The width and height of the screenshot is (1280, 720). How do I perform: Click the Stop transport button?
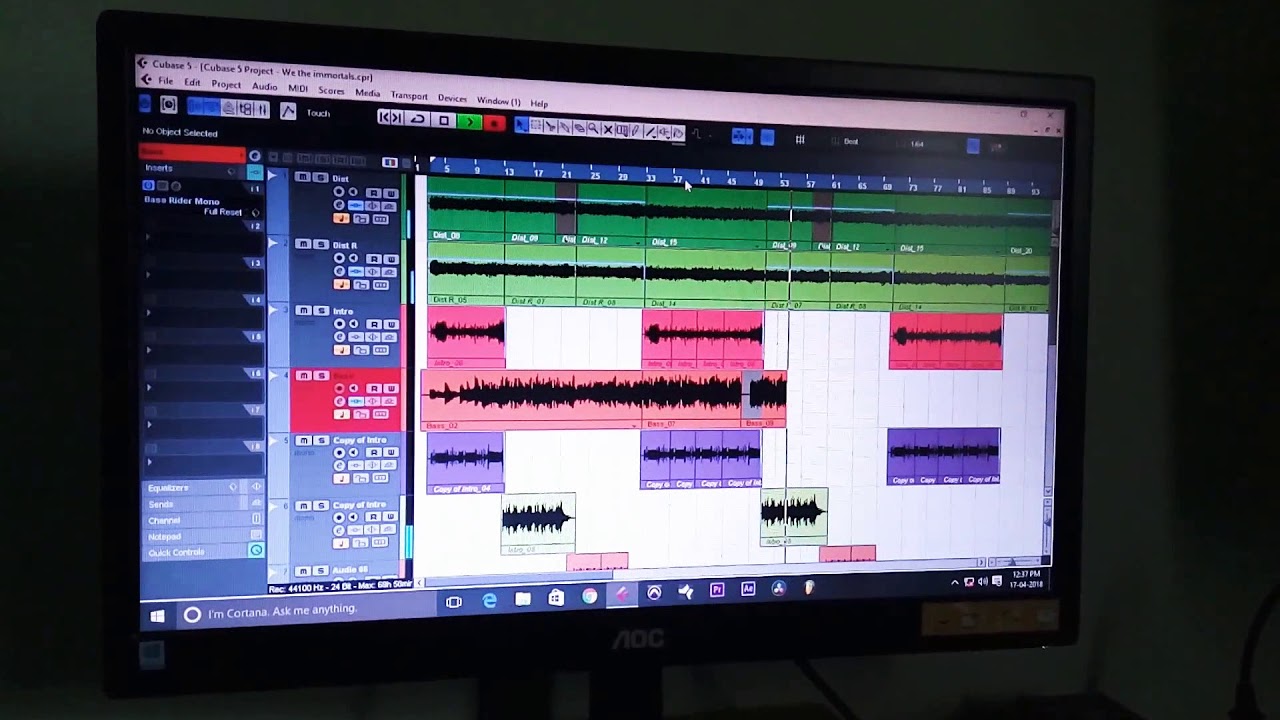[x=444, y=120]
